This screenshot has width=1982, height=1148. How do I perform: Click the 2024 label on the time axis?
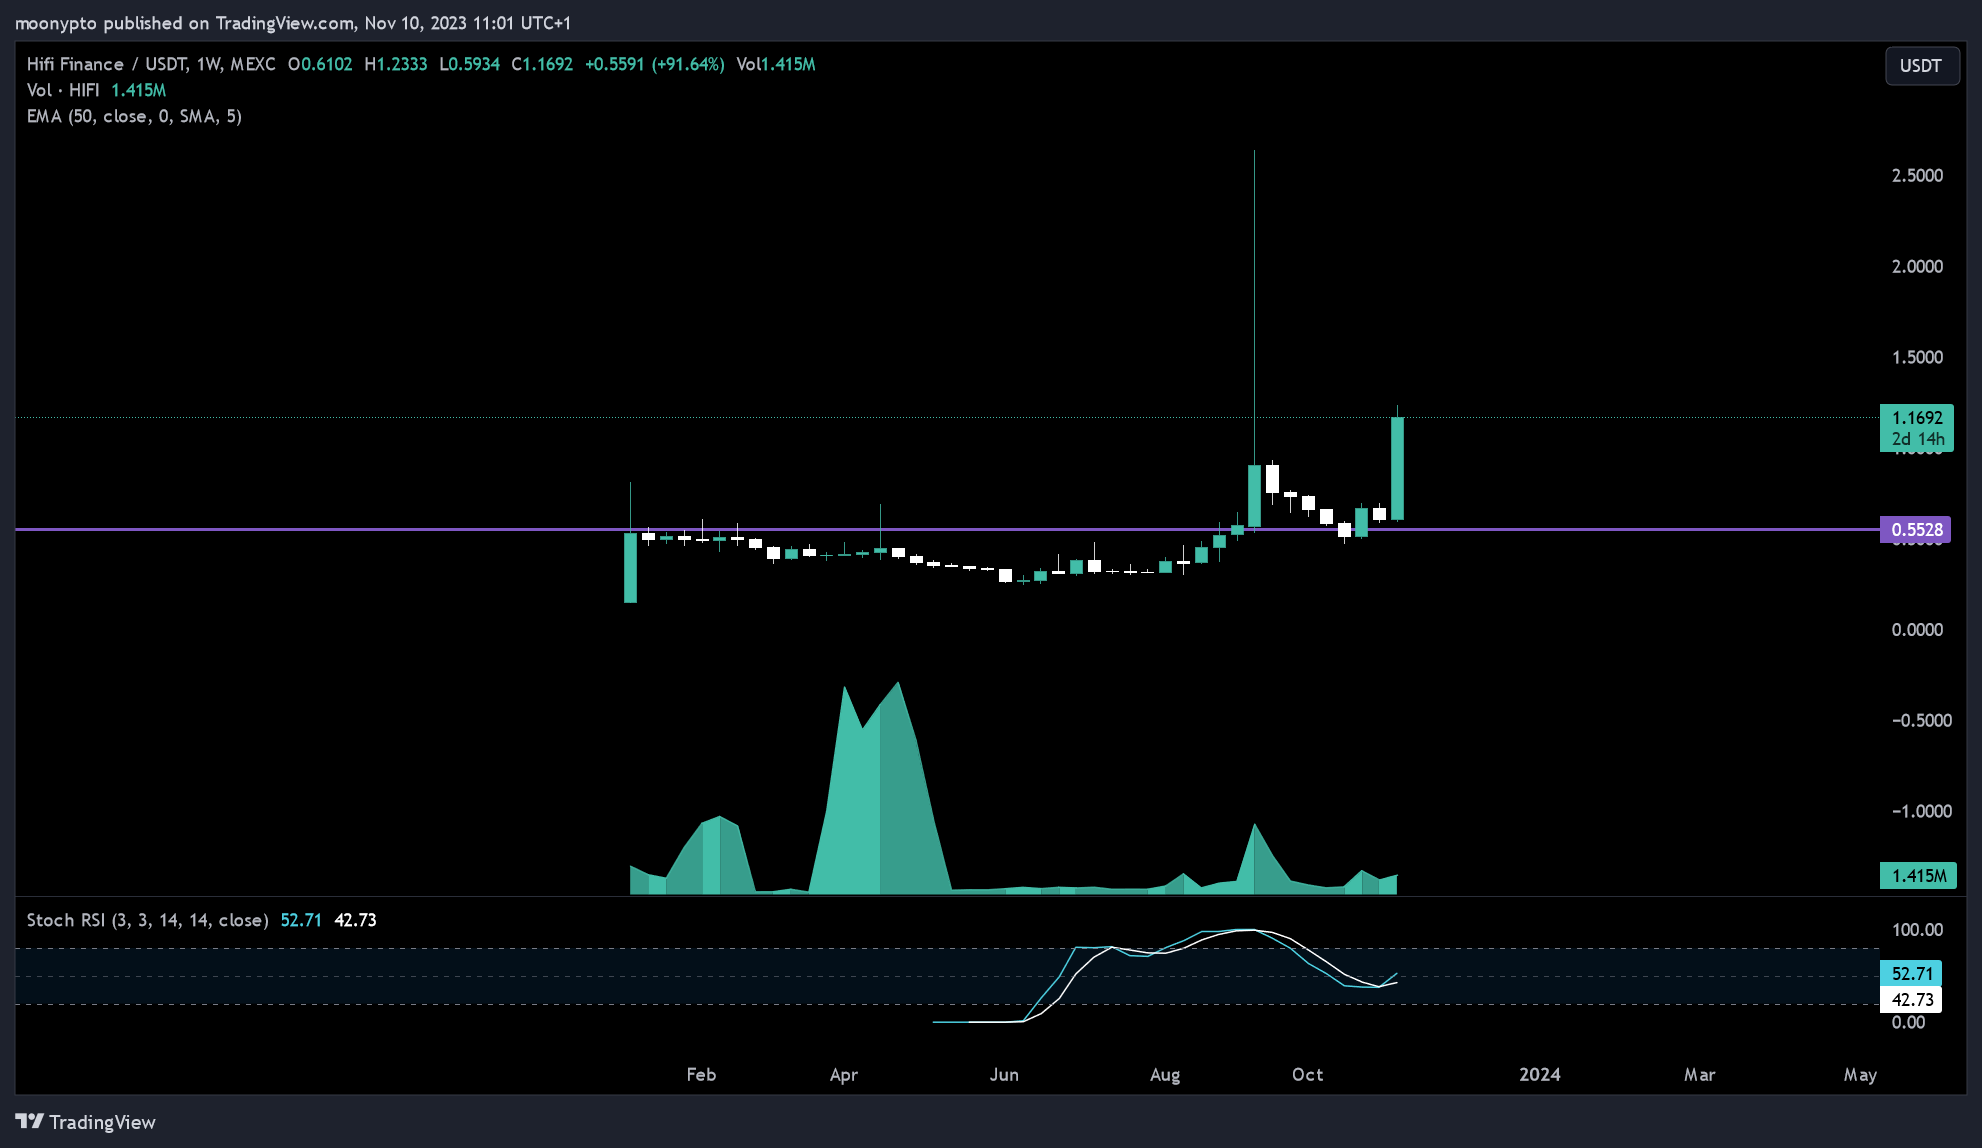[1540, 1074]
